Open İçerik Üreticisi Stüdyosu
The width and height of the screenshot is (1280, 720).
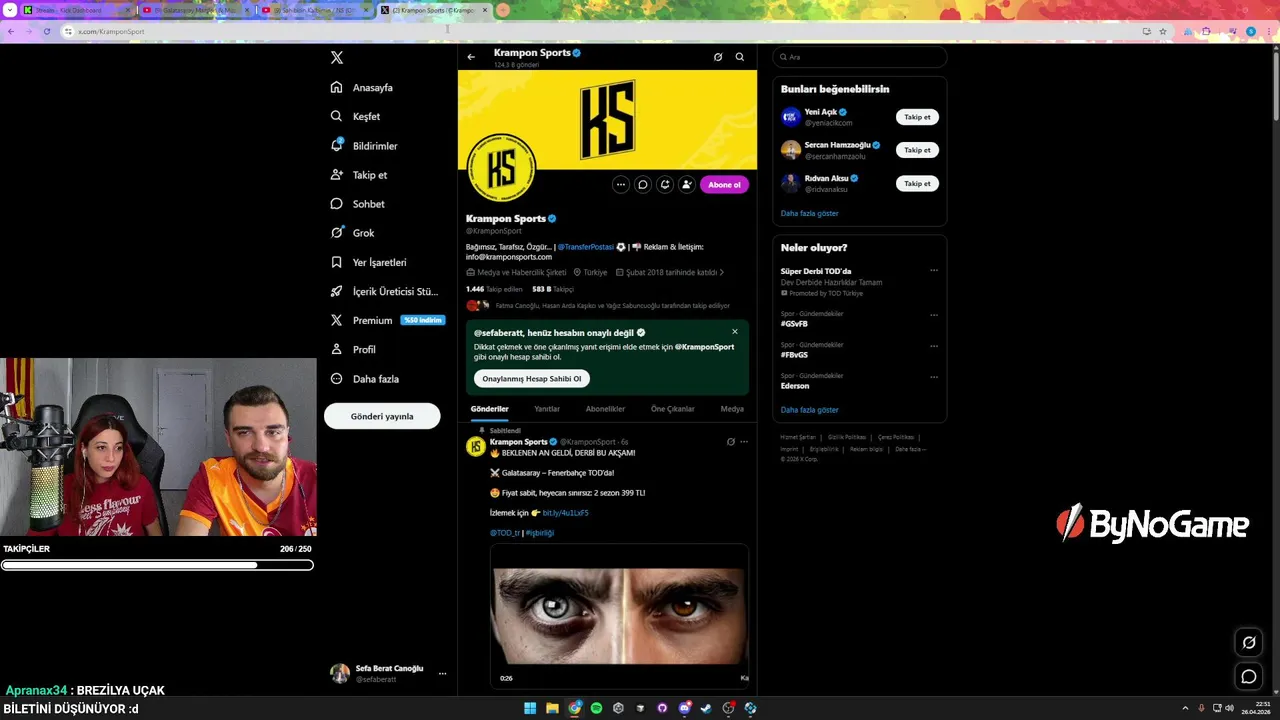[384, 291]
